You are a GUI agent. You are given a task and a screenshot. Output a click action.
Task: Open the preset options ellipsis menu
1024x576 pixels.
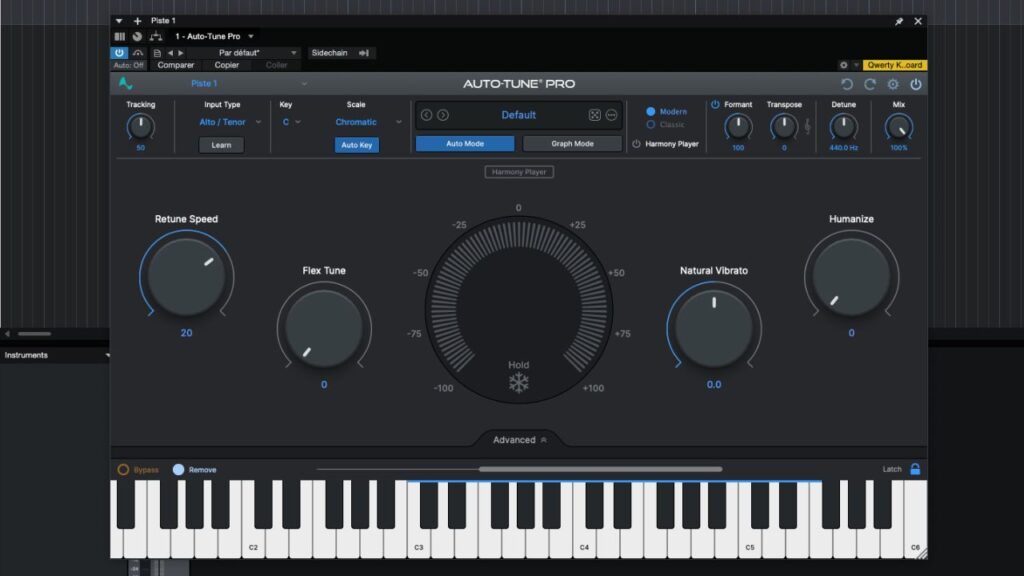(611, 115)
